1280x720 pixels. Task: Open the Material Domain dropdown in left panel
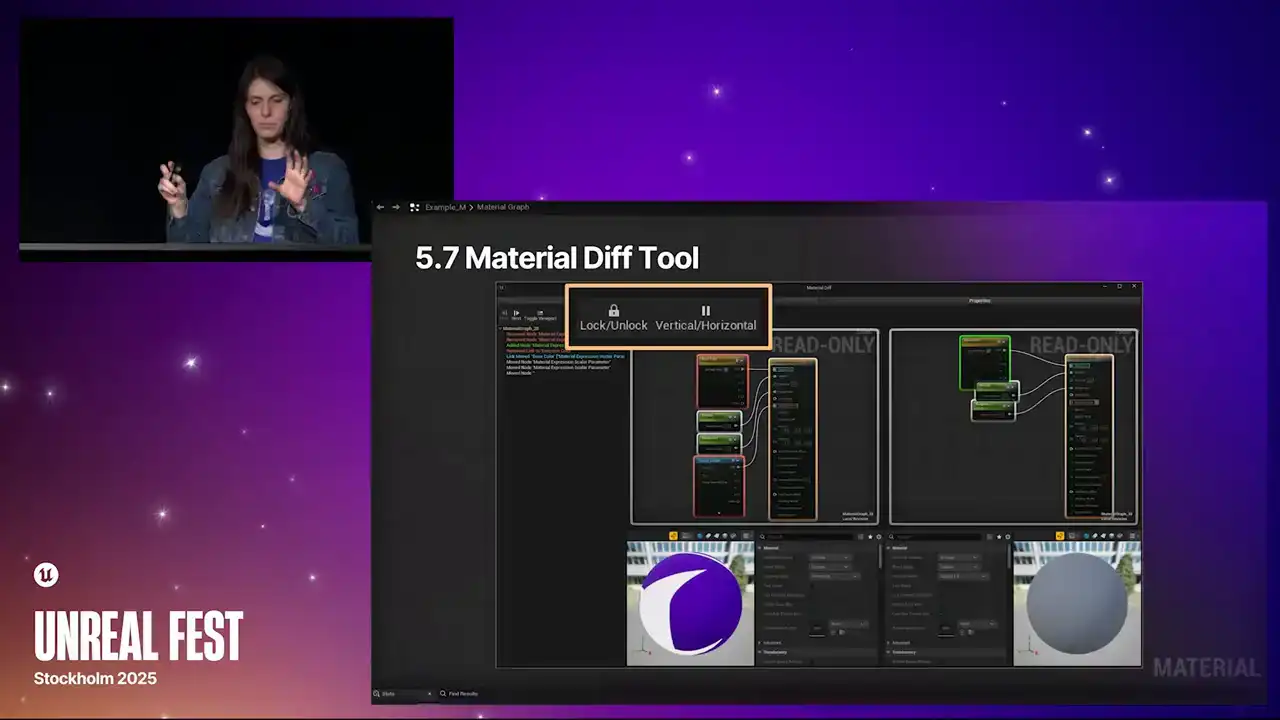click(x=830, y=557)
